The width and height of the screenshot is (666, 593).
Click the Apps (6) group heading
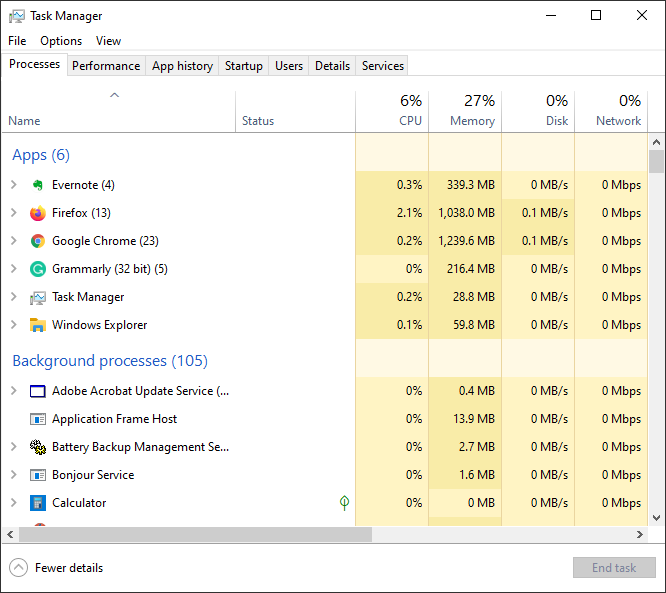41,155
